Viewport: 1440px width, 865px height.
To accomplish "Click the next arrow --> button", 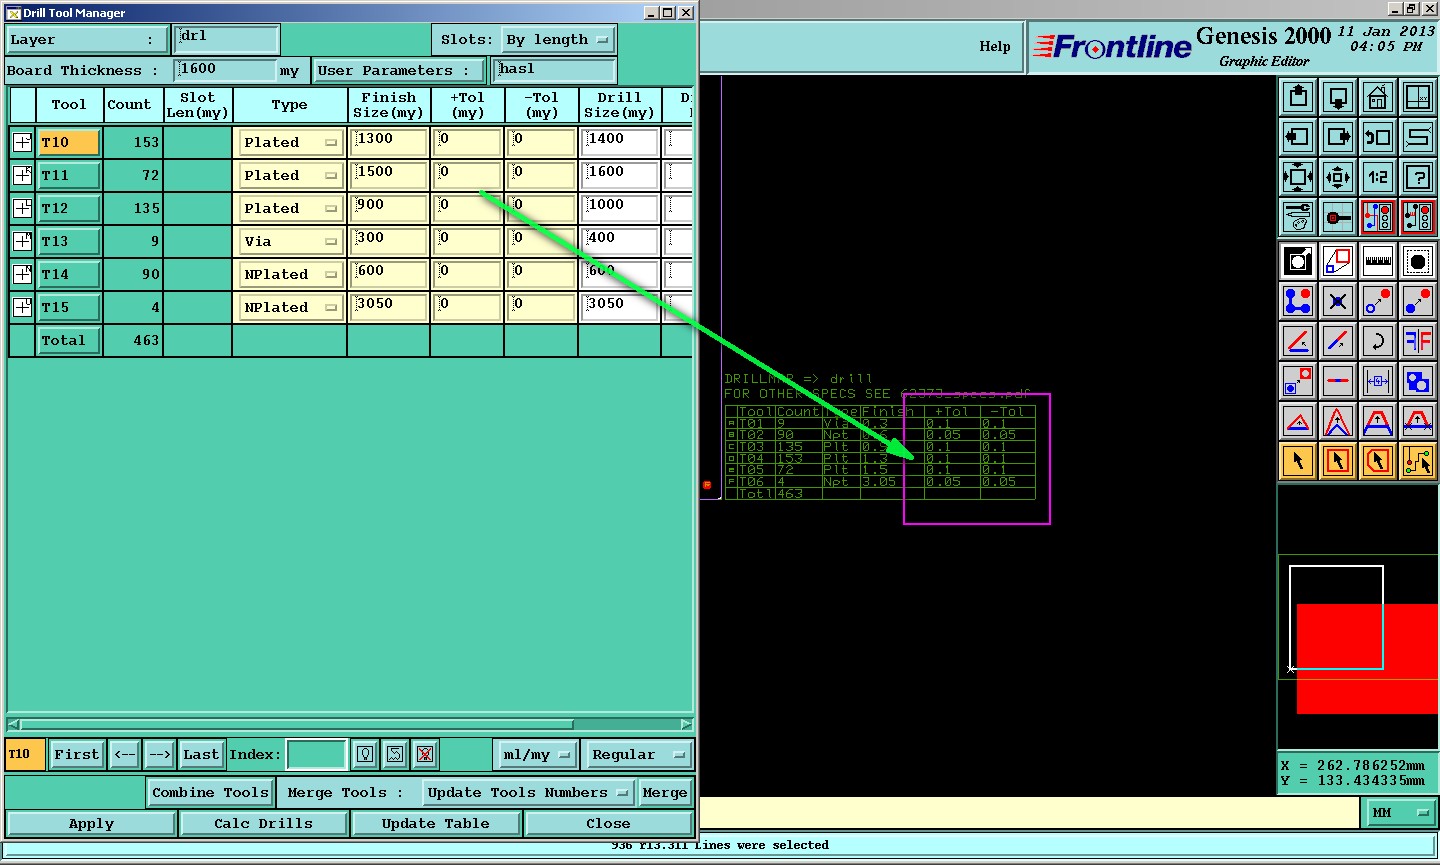I will pyautogui.click(x=160, y=754).
